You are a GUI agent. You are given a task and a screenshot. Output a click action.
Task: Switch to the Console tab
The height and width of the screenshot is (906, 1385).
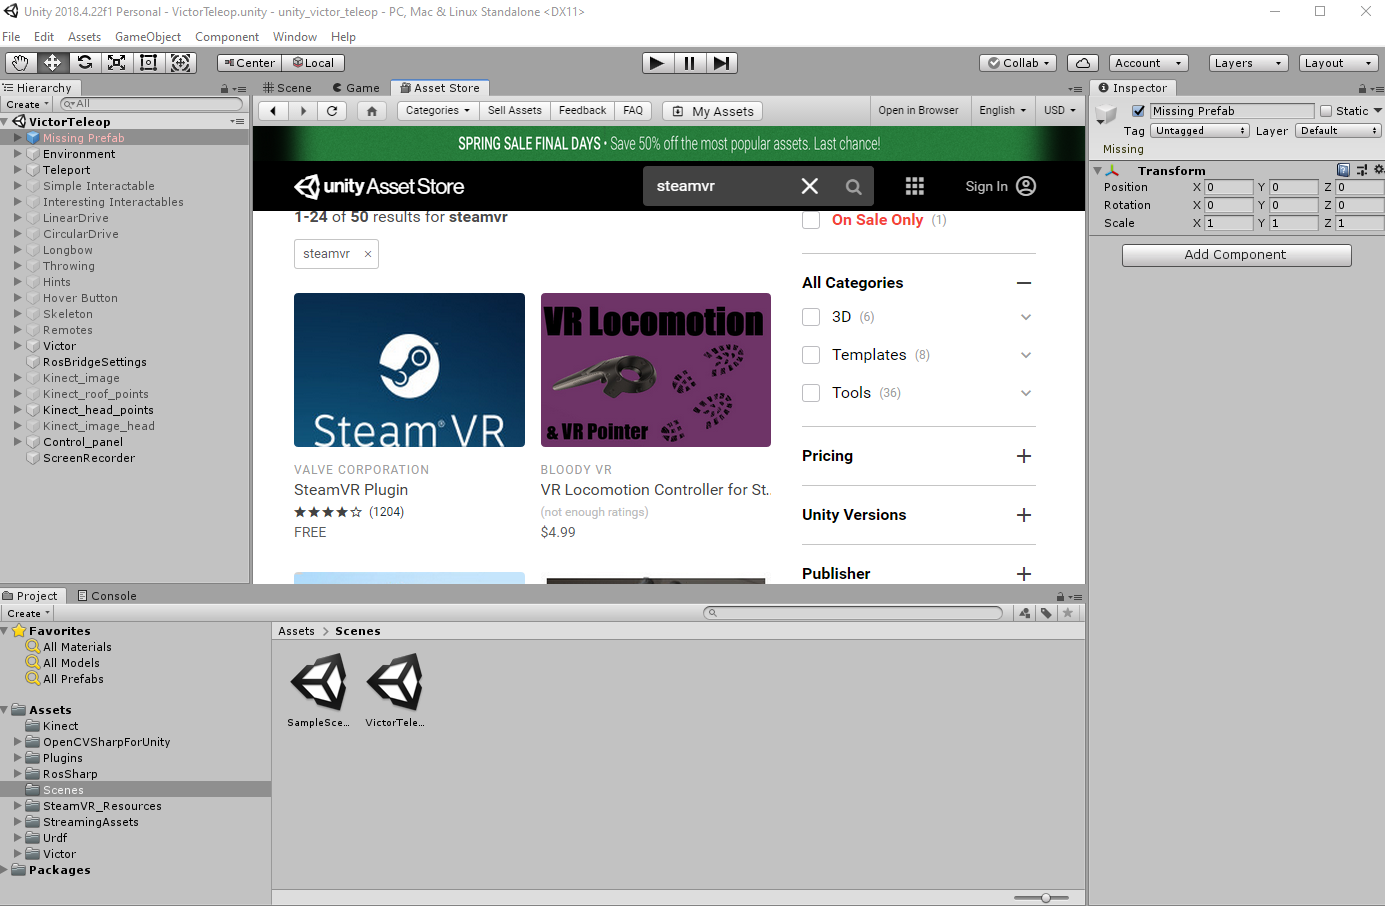click(x=107, y=596)
